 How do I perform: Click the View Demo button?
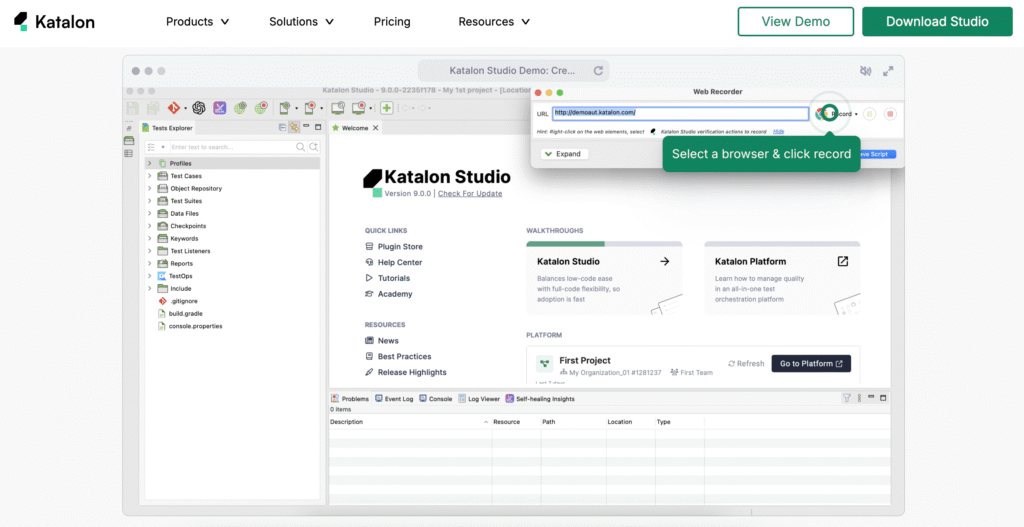tap(795, 22)
